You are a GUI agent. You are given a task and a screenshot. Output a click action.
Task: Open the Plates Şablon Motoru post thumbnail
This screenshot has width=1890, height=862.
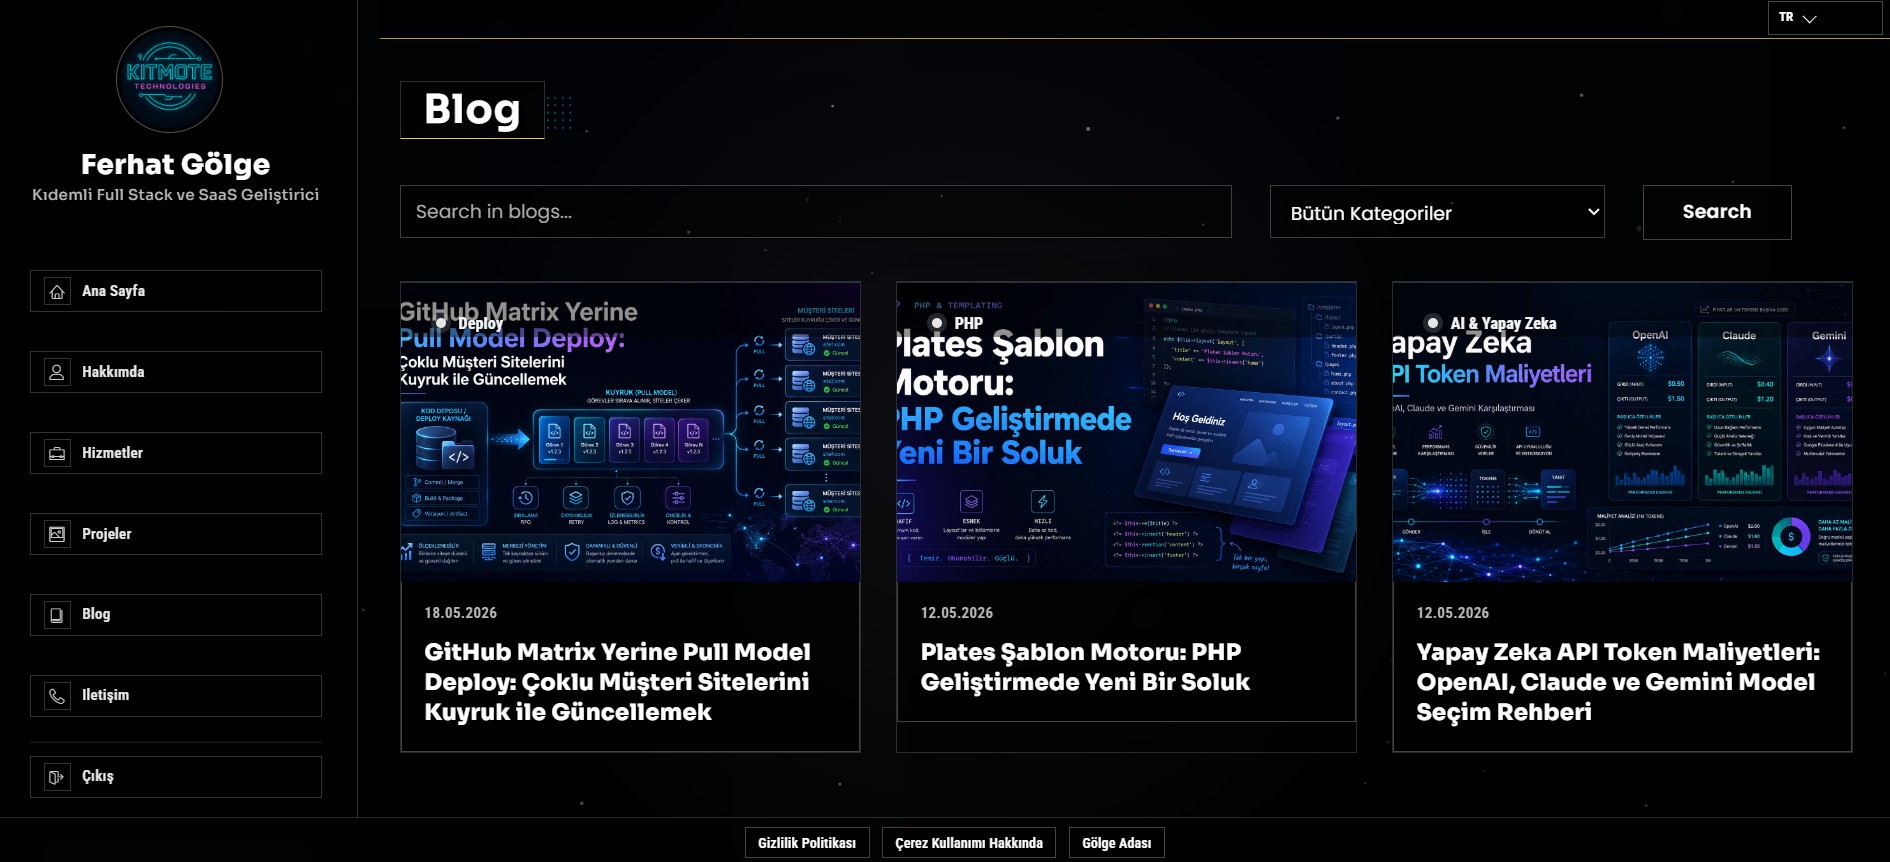pyautogui.click(x=1127, y=432)
